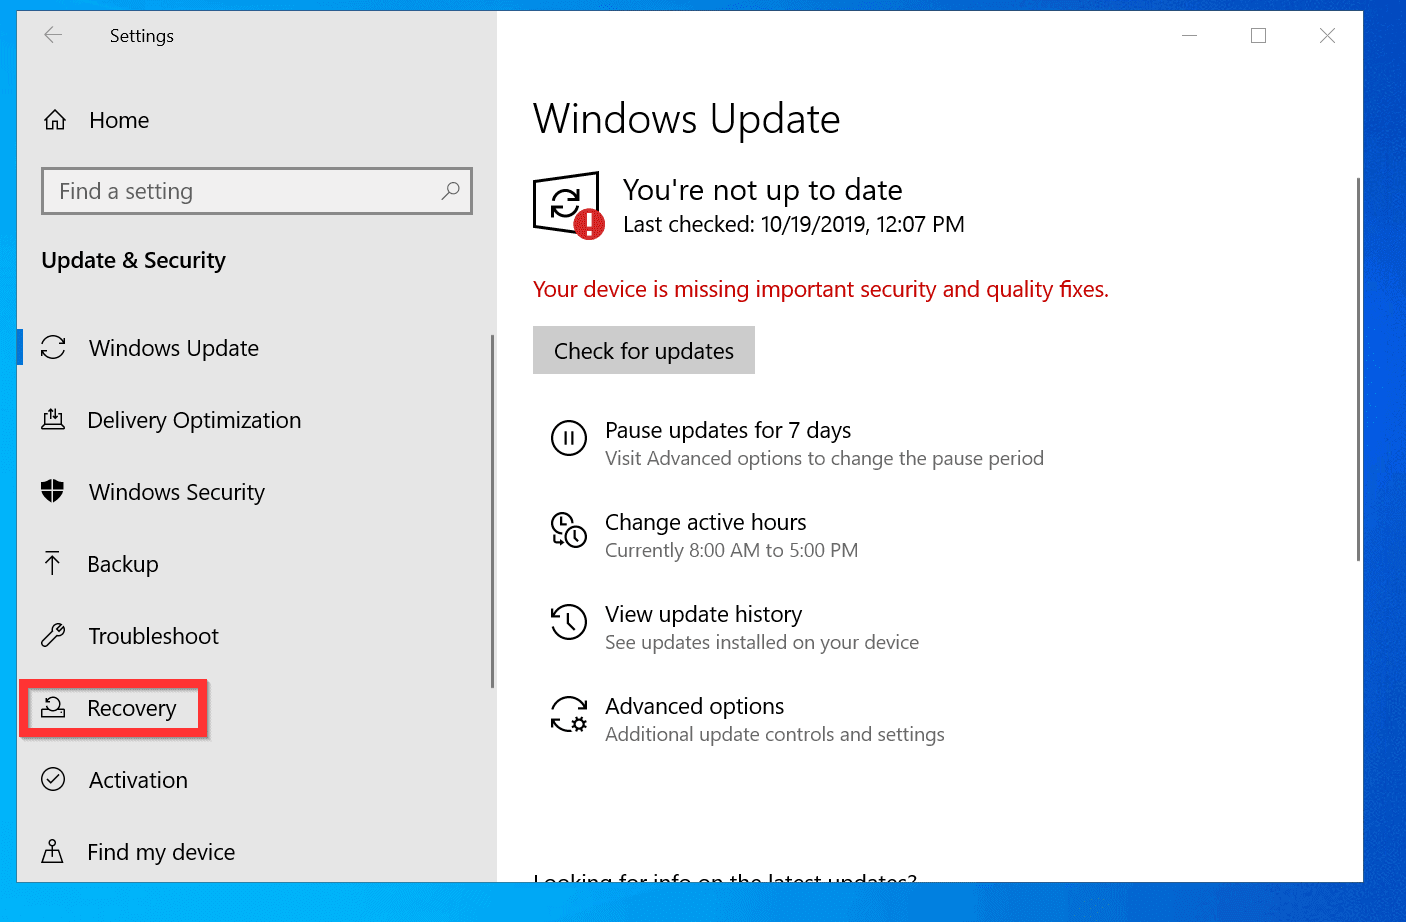Click the Check for updates button
1406x922 pixels.
tap(643, 350)
